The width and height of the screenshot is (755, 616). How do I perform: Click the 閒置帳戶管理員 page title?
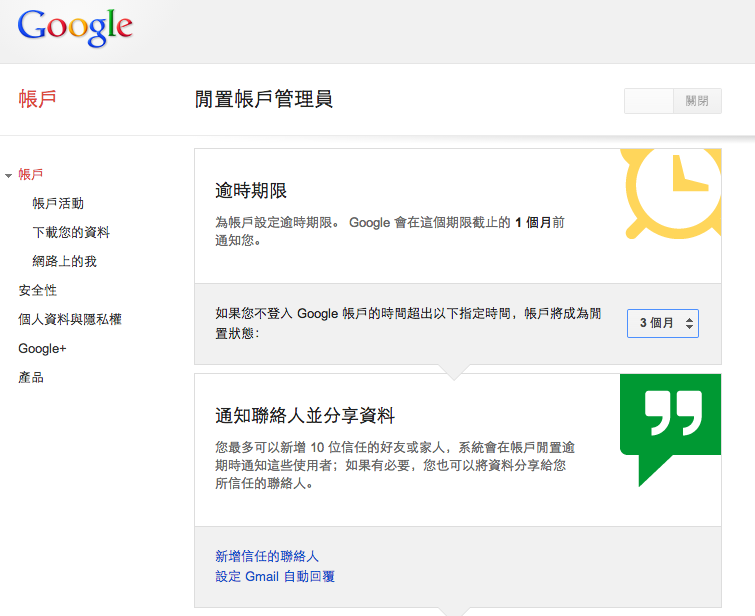point(264,99)
